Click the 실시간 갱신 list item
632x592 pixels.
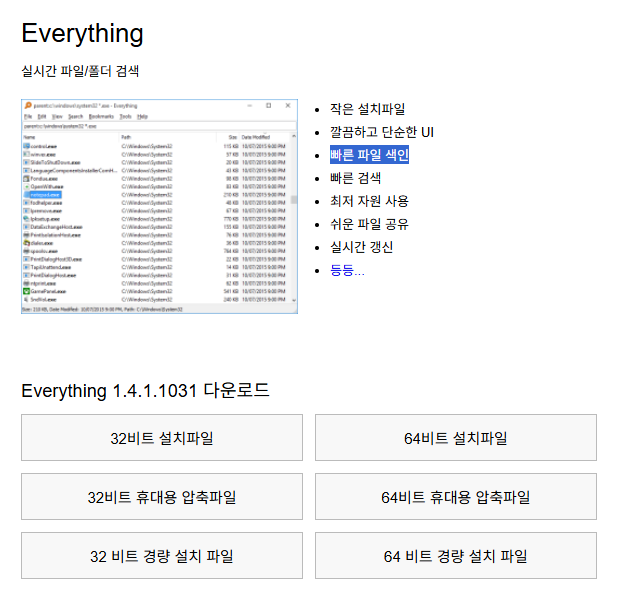tap(361, 247)
